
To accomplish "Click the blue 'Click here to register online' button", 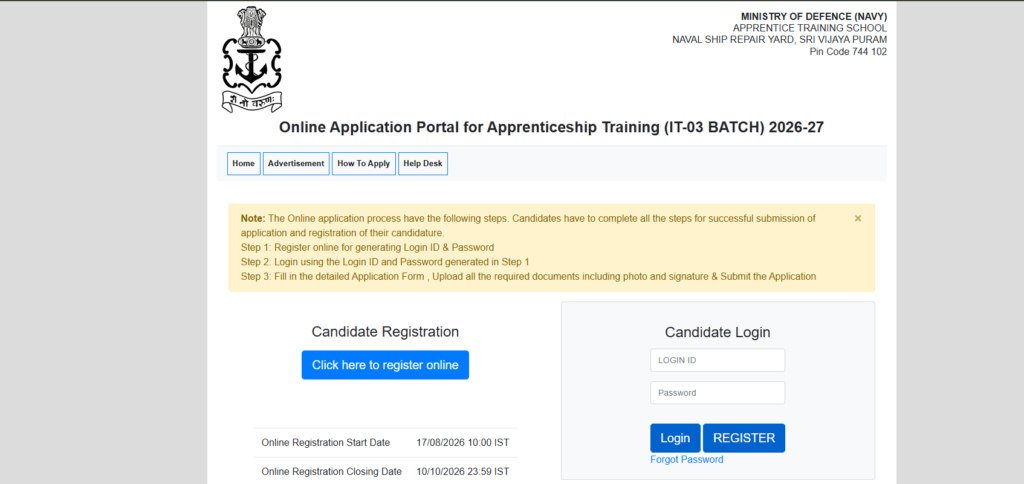I will pos(385,365).
